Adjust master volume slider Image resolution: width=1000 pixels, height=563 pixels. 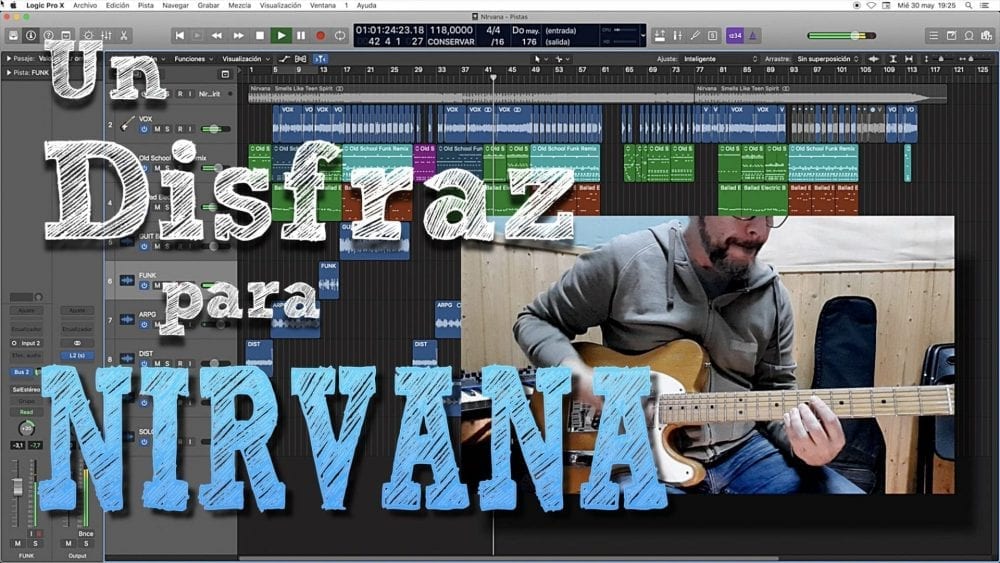pyautogui.click(x=841, y=36)
